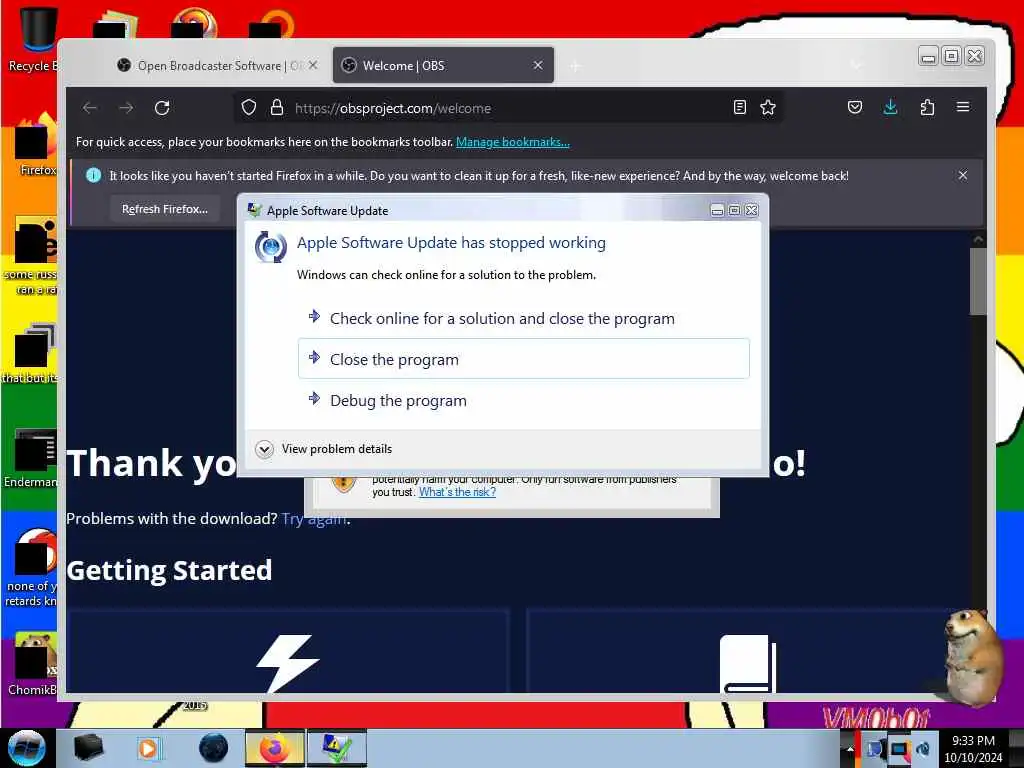1024x768 pixels.
Task: Open the black box taskbar icon
Action: (88, 748)
